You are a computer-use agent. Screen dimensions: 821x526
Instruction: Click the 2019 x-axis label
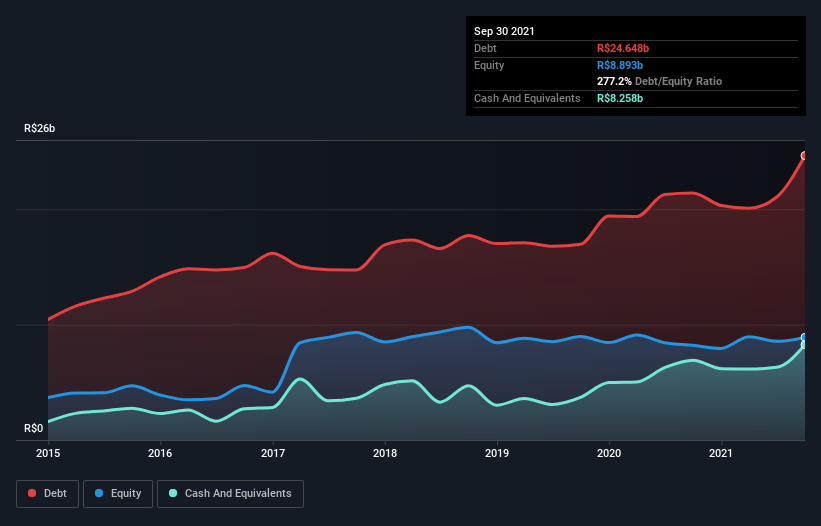pos(497,453)
